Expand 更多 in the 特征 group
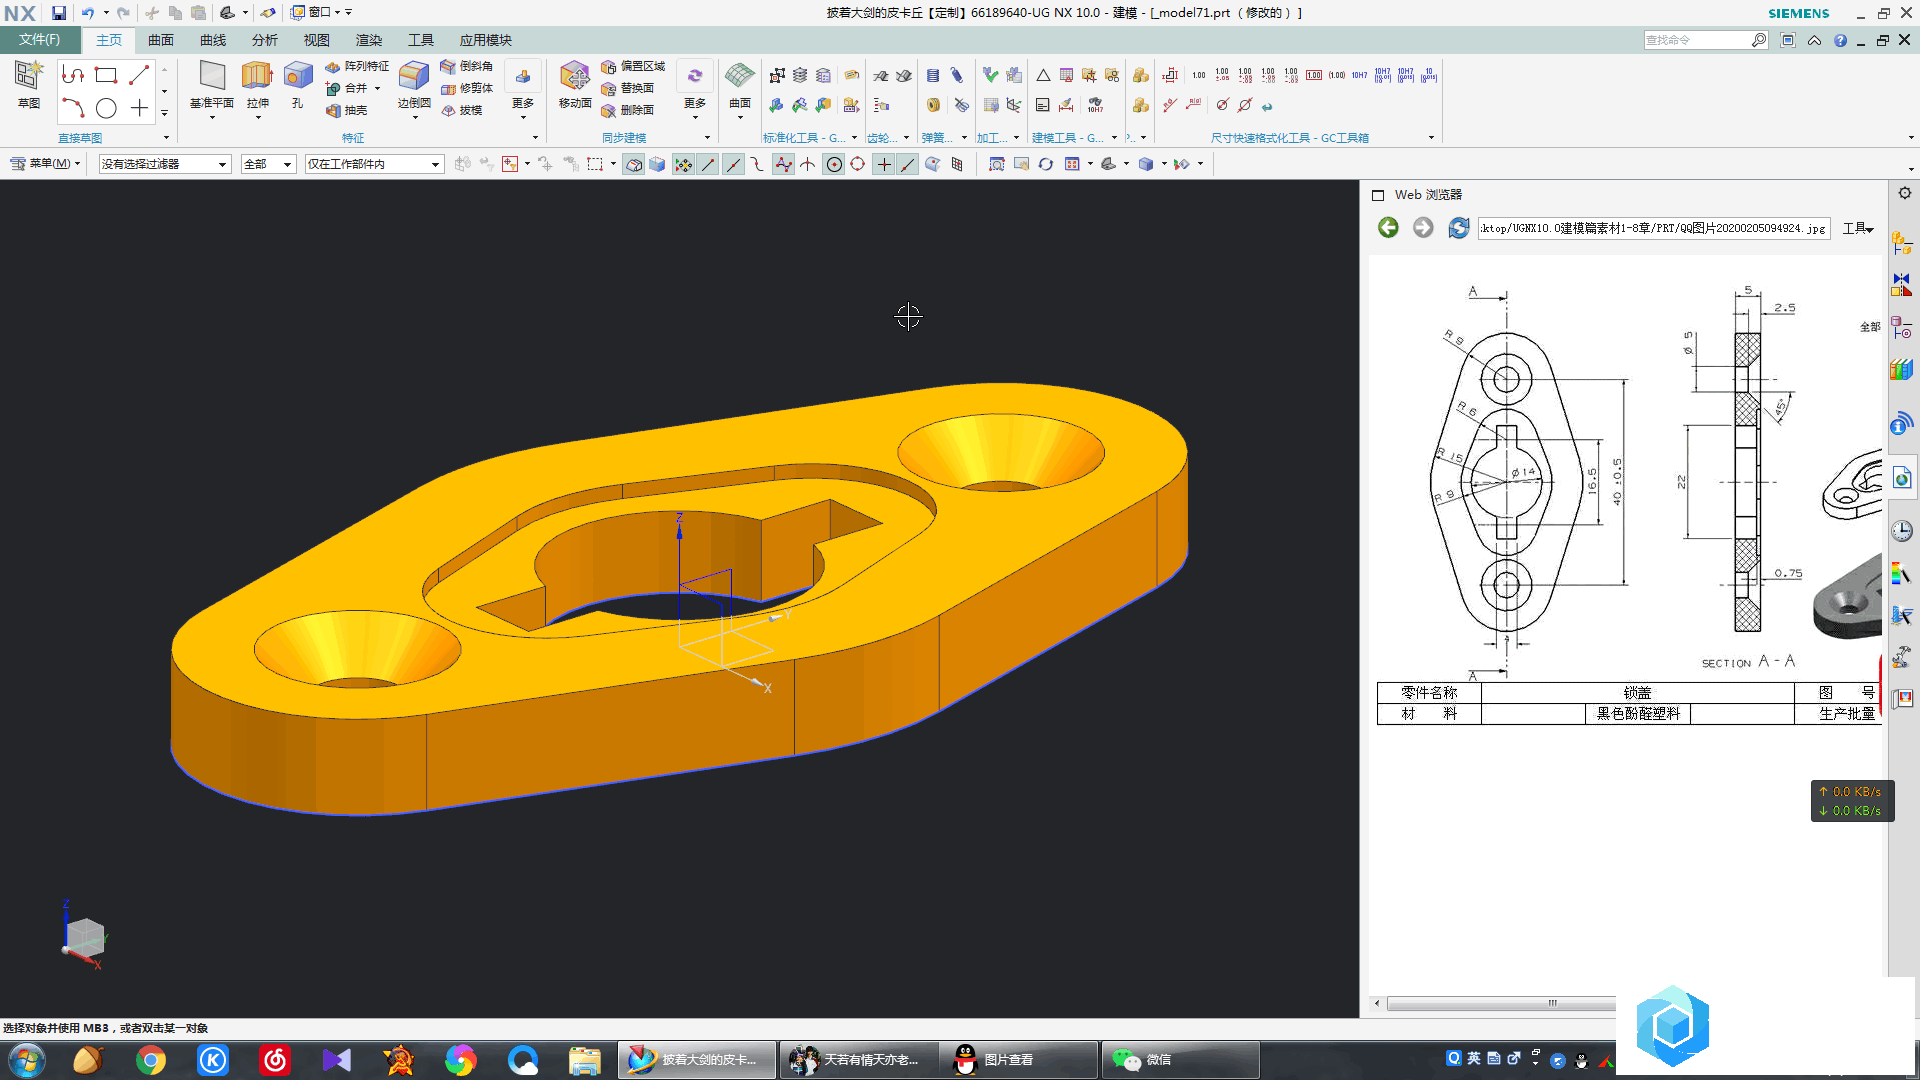The width and height of the screenshot is (1920, 1080). [x=523, y=90]
